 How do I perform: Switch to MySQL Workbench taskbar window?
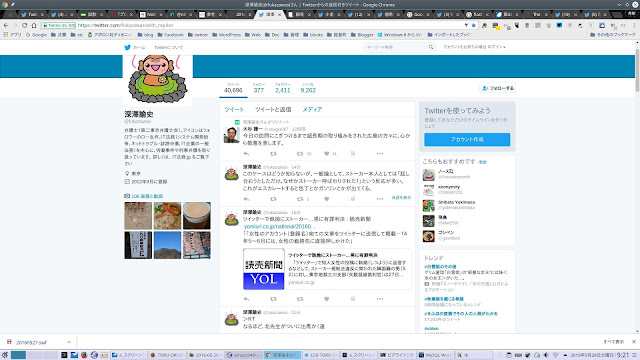(x=434, y=355)
